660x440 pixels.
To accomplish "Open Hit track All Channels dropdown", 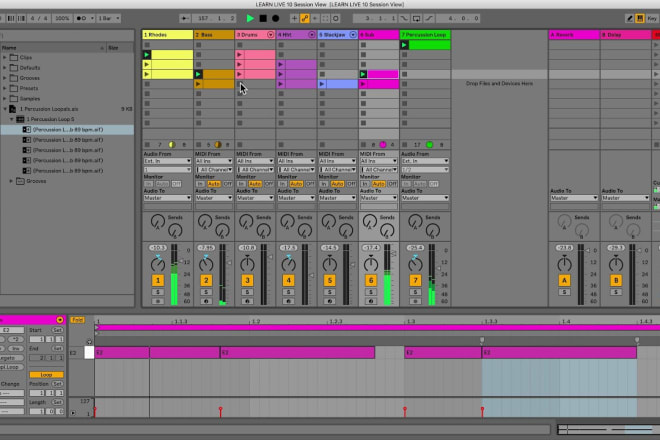I will [x=296, y=170].
